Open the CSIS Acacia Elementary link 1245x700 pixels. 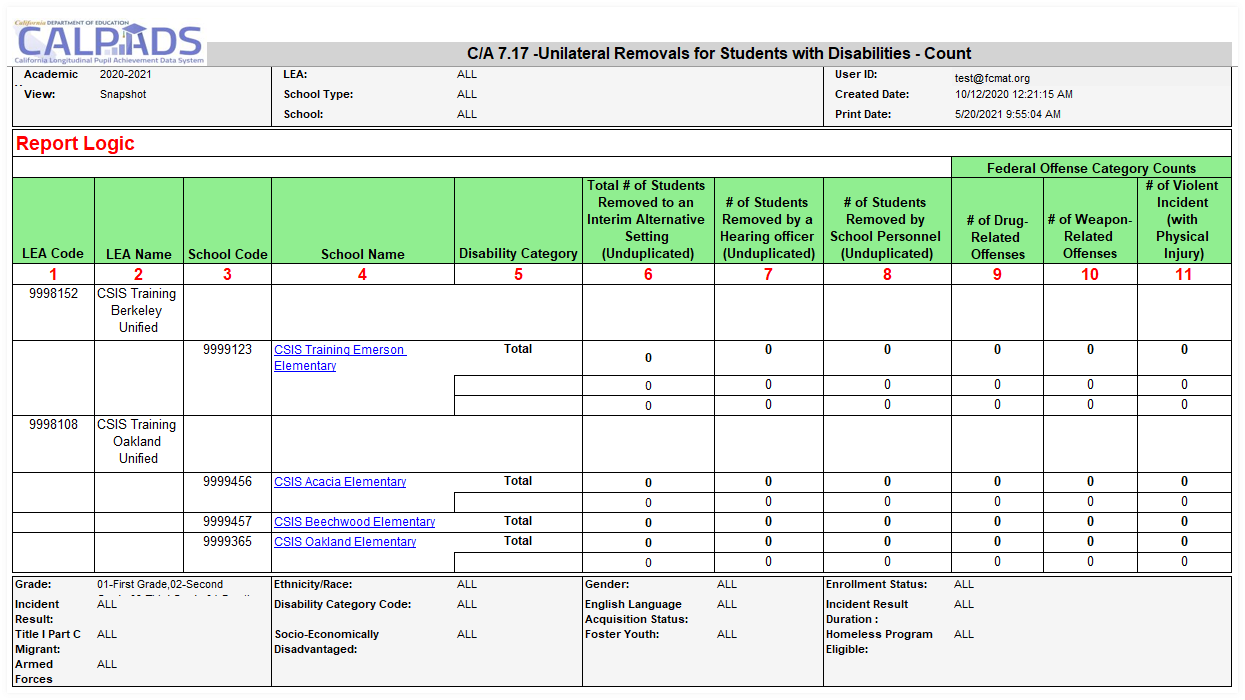[x=339, y=481]
